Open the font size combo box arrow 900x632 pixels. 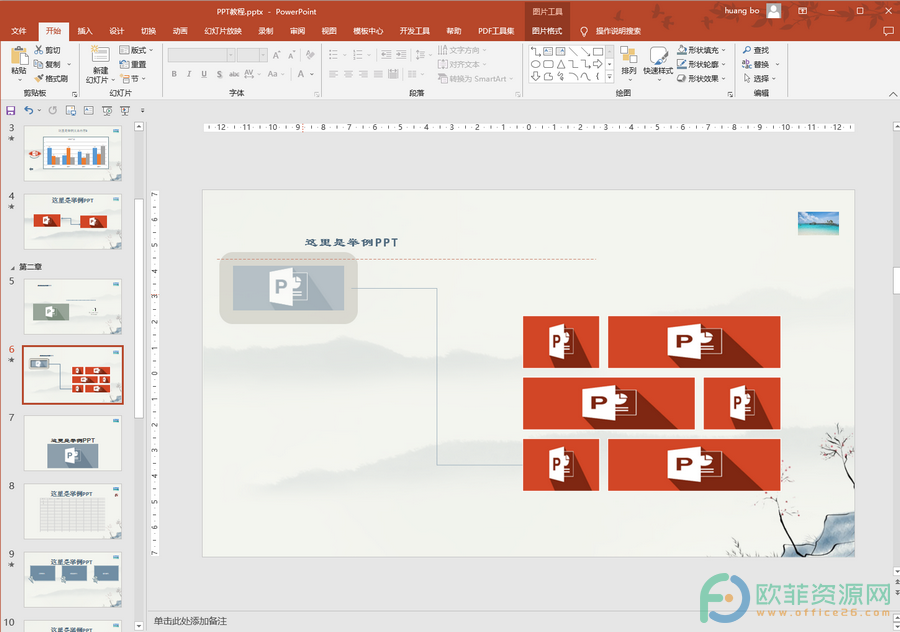coord(263,55)
